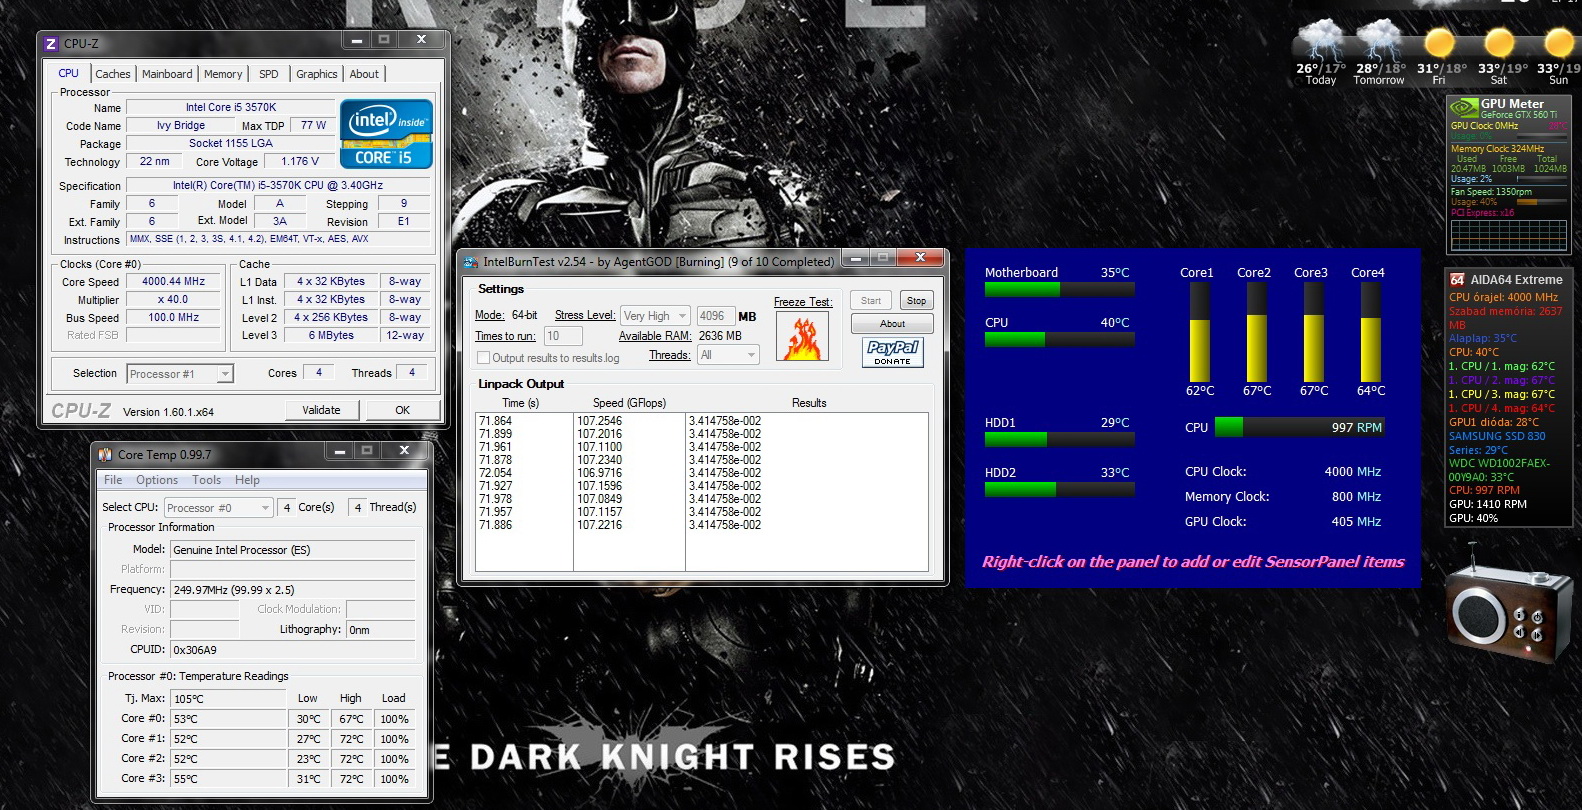Open the Threads dropdown in IntelBurnTest
Screen dimensions: 1582x810
pyautogui.click(x=728, y=355)
